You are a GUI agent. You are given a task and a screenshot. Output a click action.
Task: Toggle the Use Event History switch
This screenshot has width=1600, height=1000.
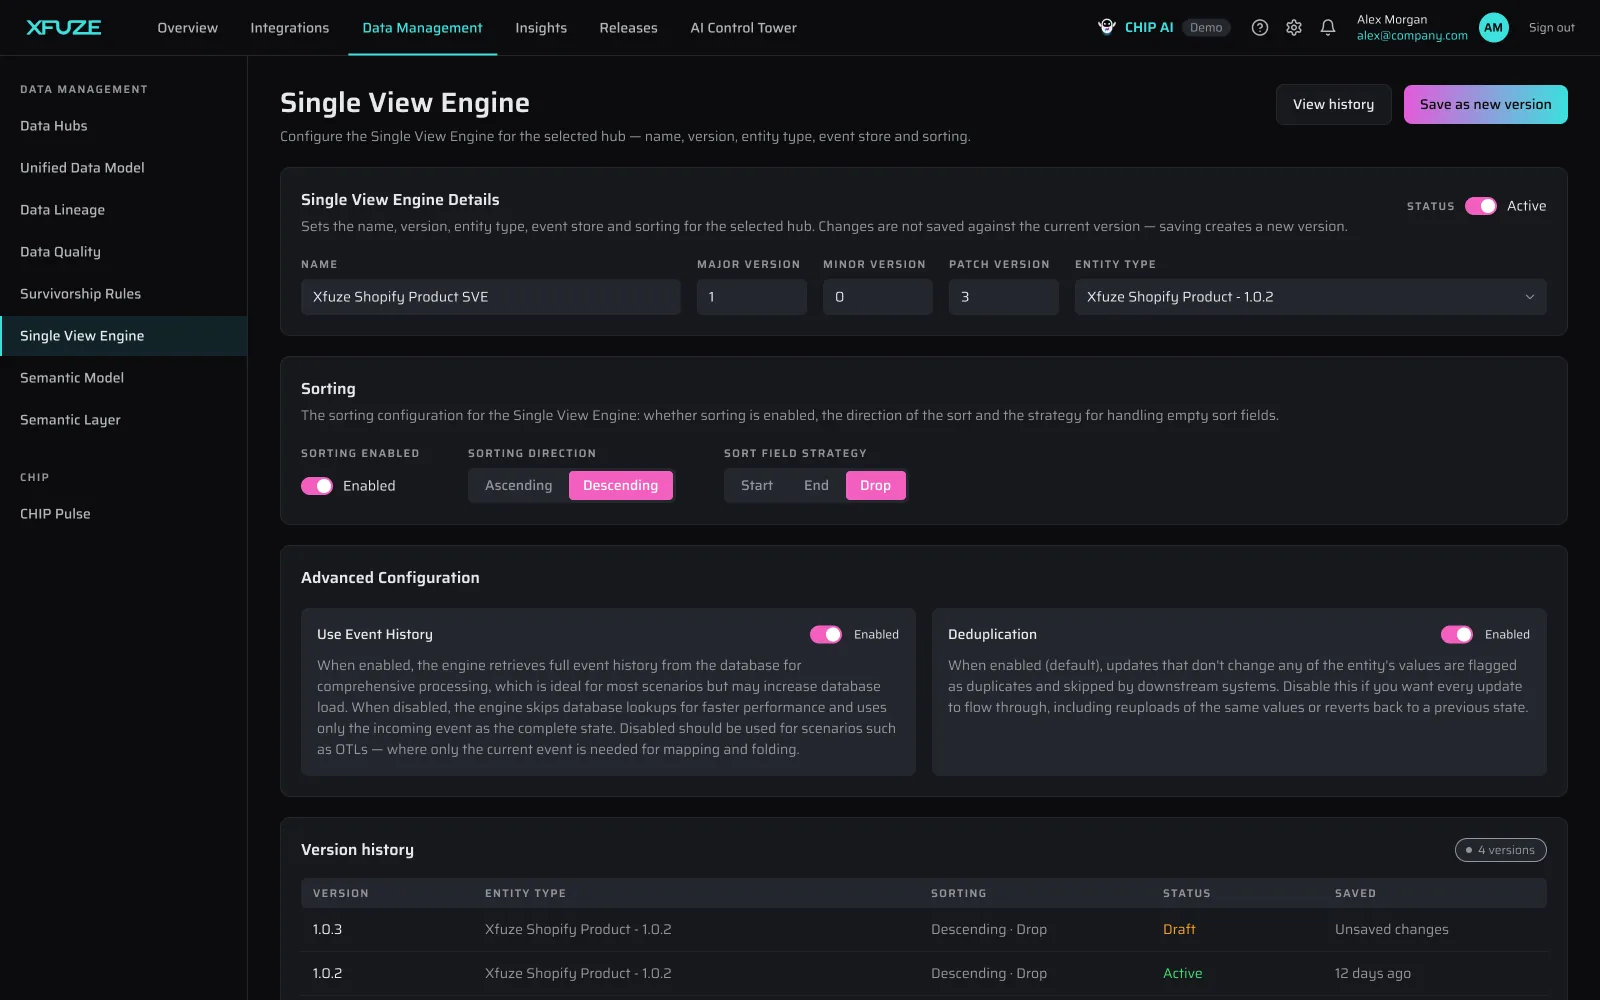tap(826, 635)
